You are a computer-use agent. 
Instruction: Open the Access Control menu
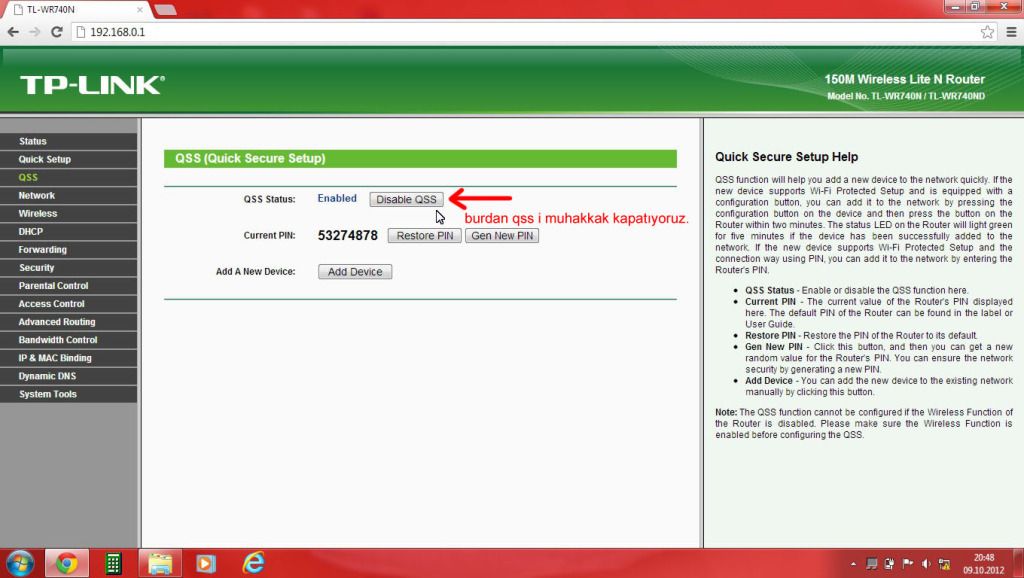coord(69,304)
